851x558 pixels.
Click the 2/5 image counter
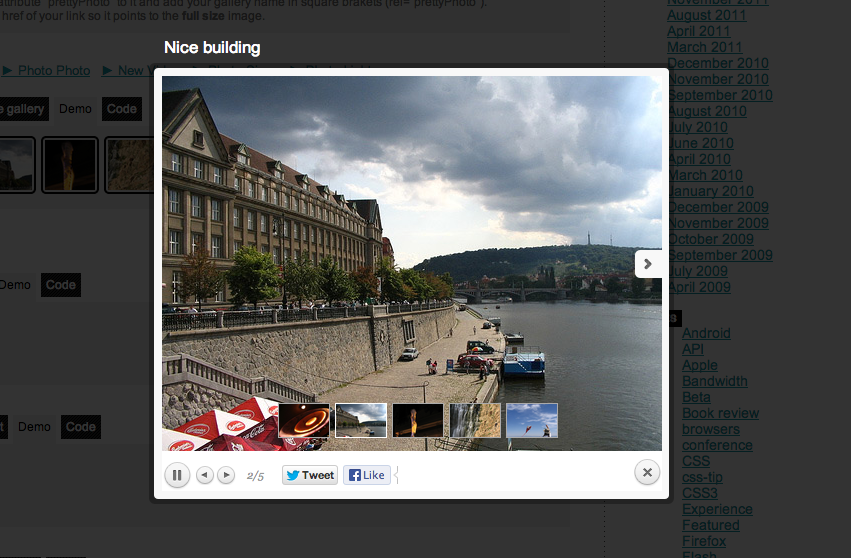point(256,476)
